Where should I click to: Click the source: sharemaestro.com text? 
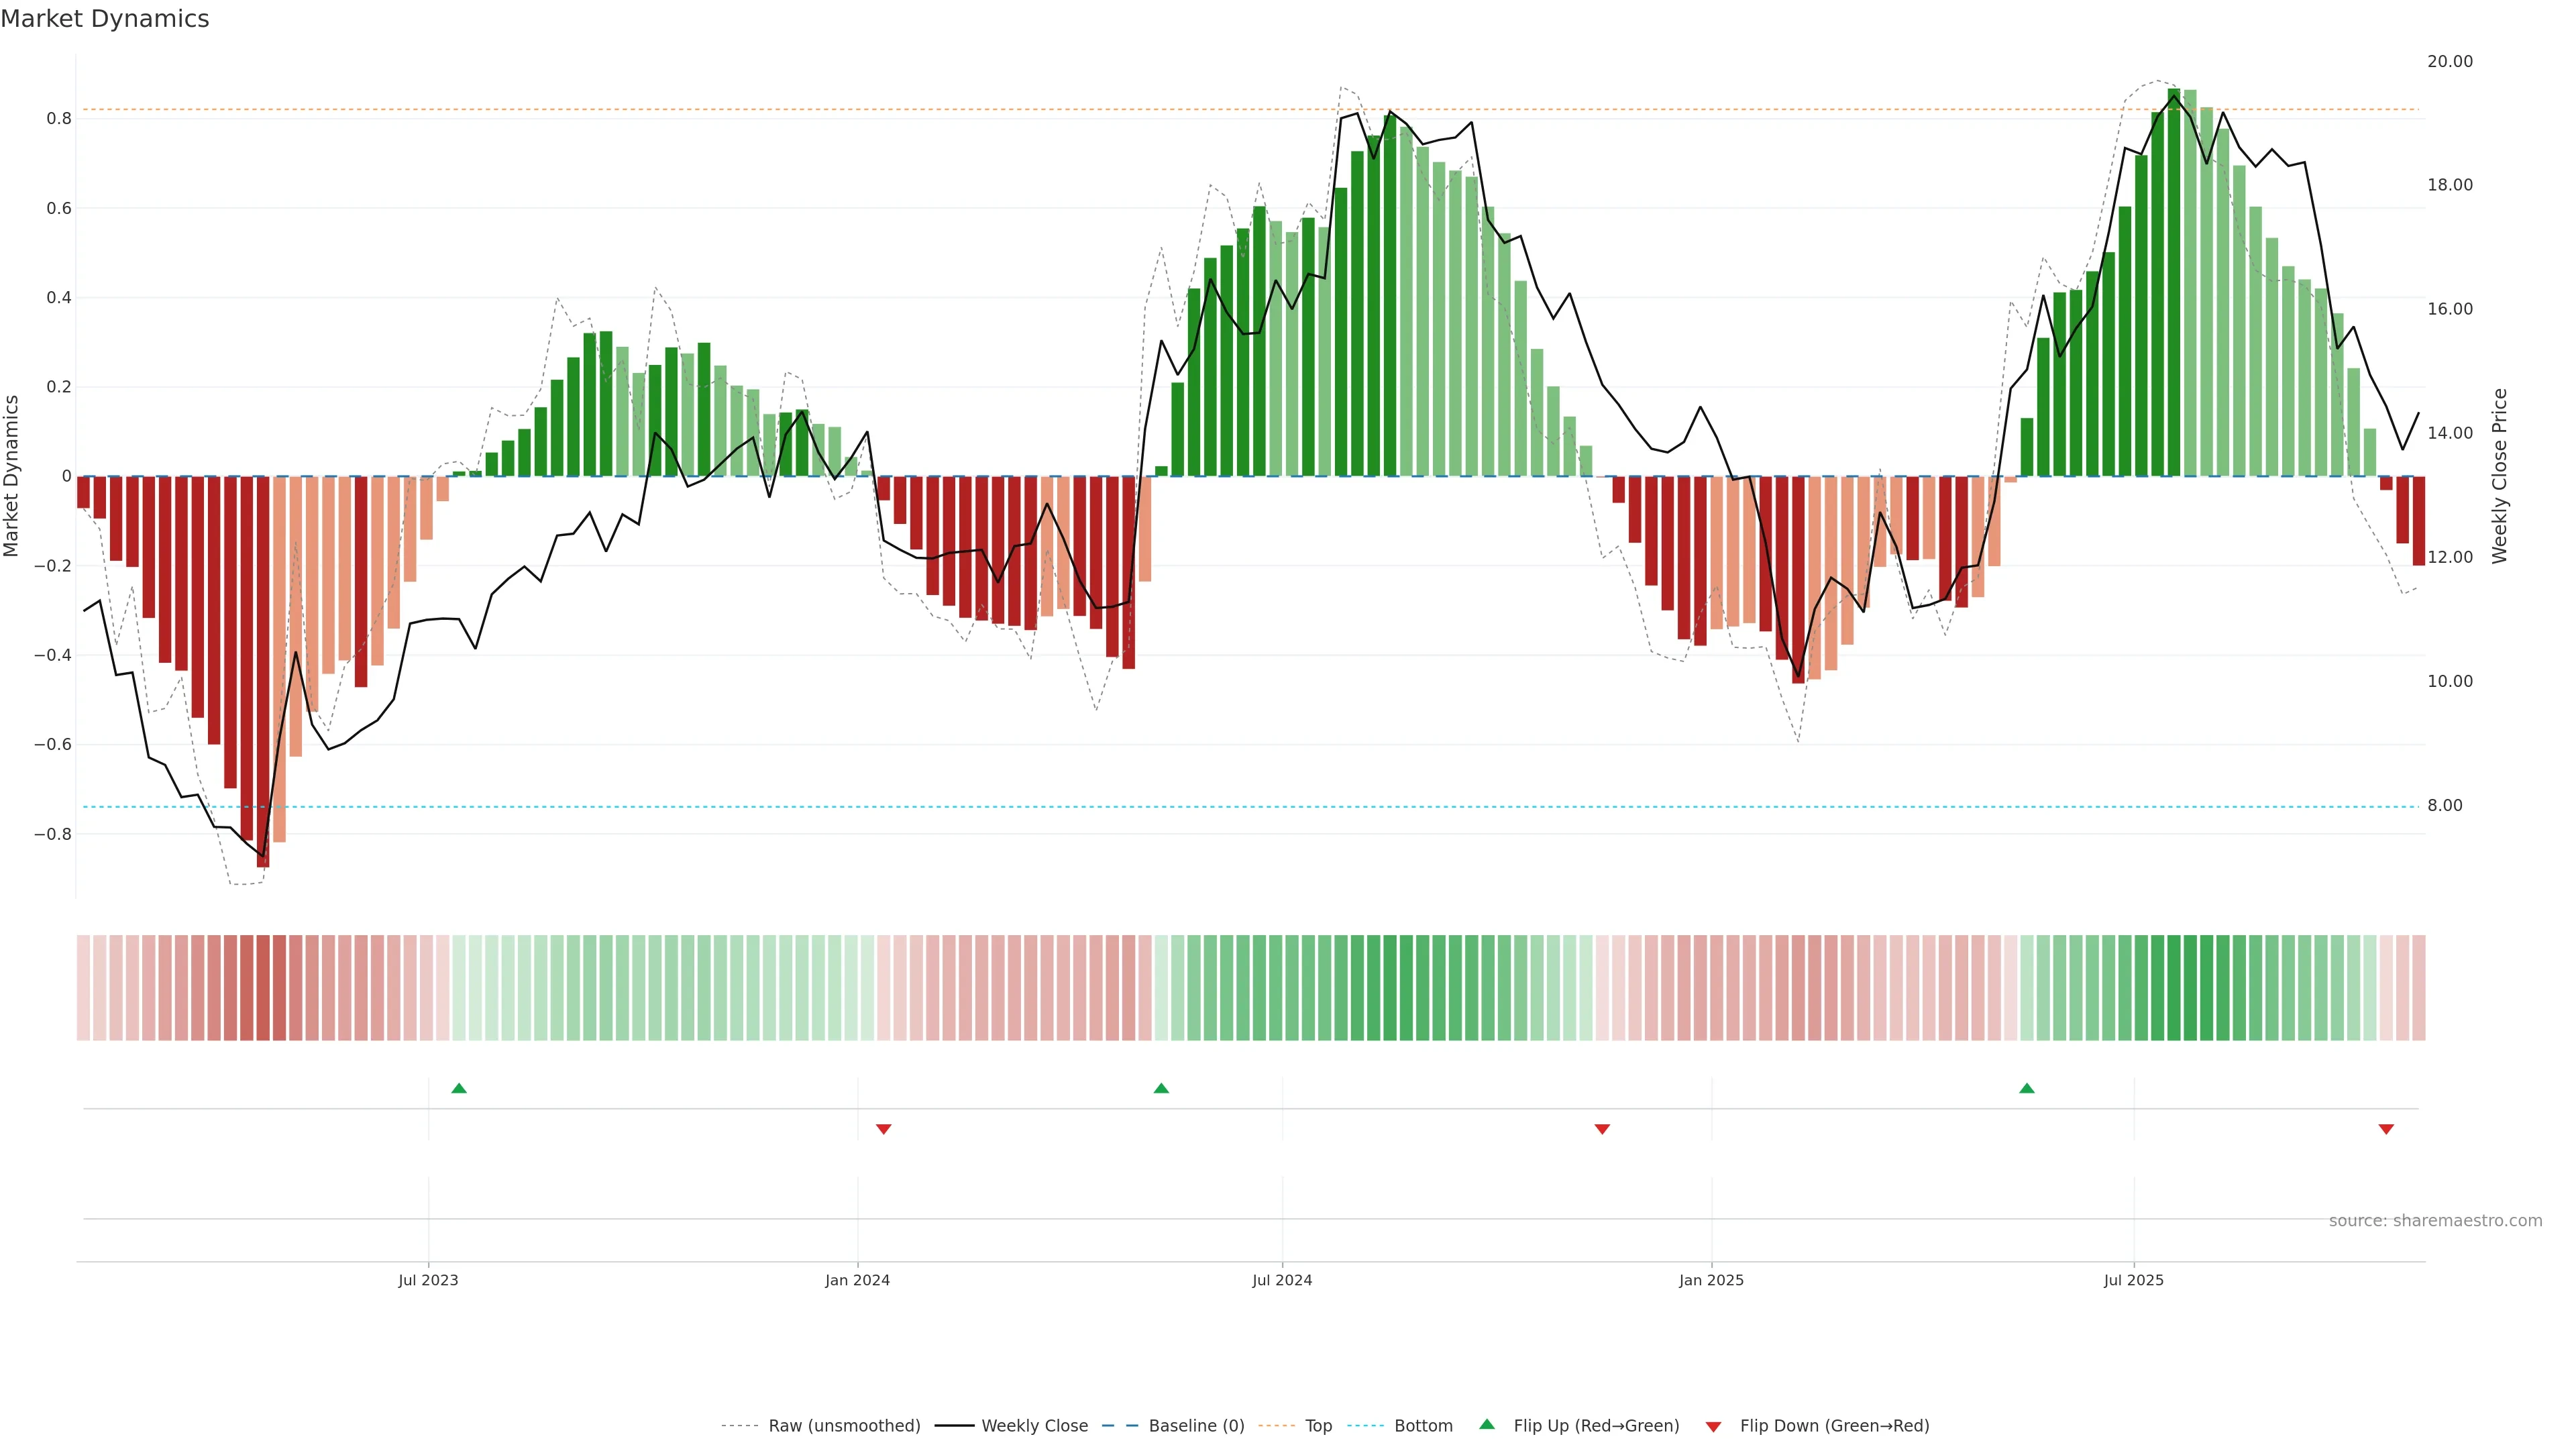(2435, 1221)
